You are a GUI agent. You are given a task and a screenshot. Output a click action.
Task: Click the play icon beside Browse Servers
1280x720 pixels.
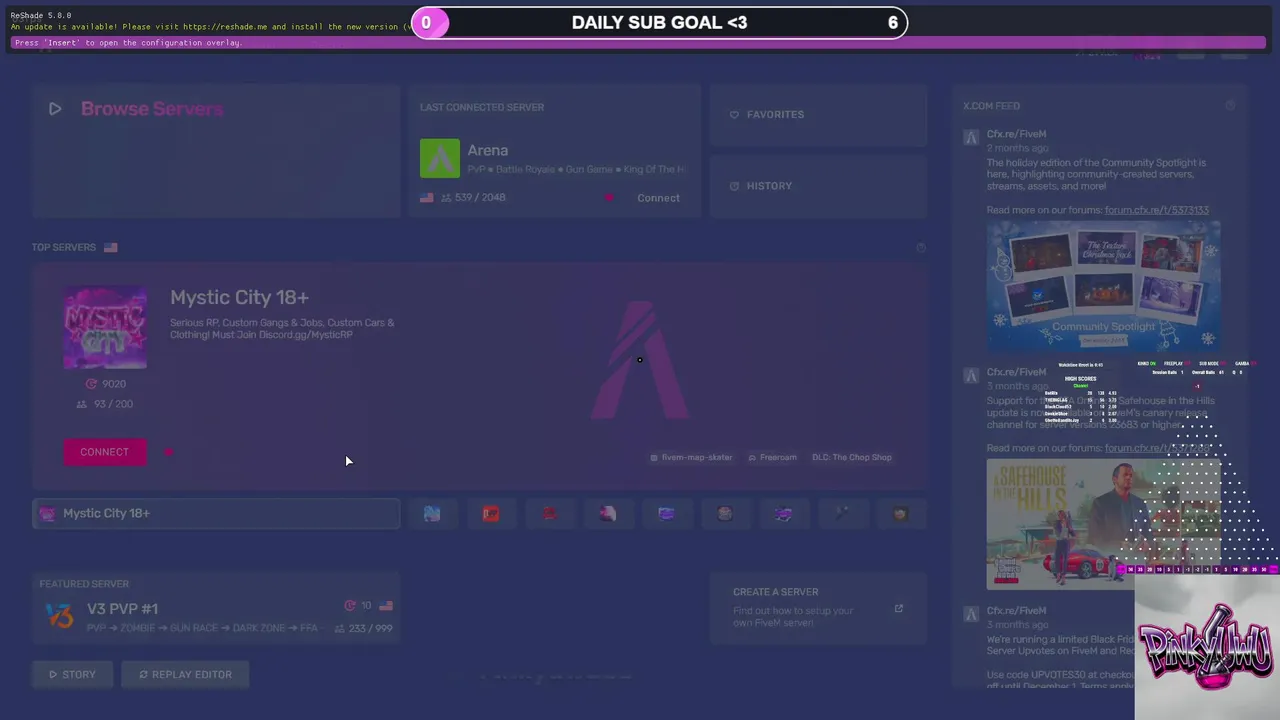click(55, 109)
